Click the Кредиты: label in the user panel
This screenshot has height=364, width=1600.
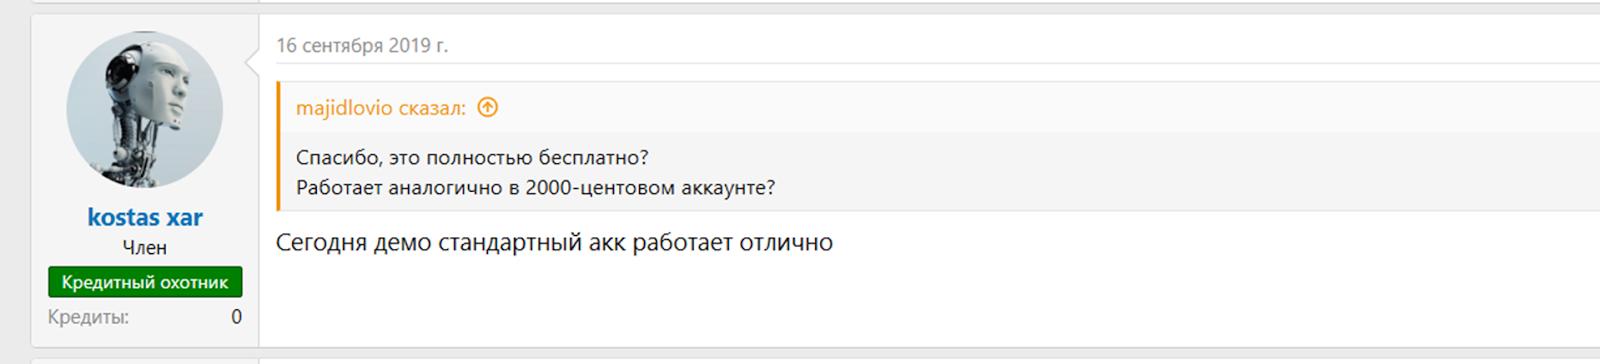(x=88, y=317)
